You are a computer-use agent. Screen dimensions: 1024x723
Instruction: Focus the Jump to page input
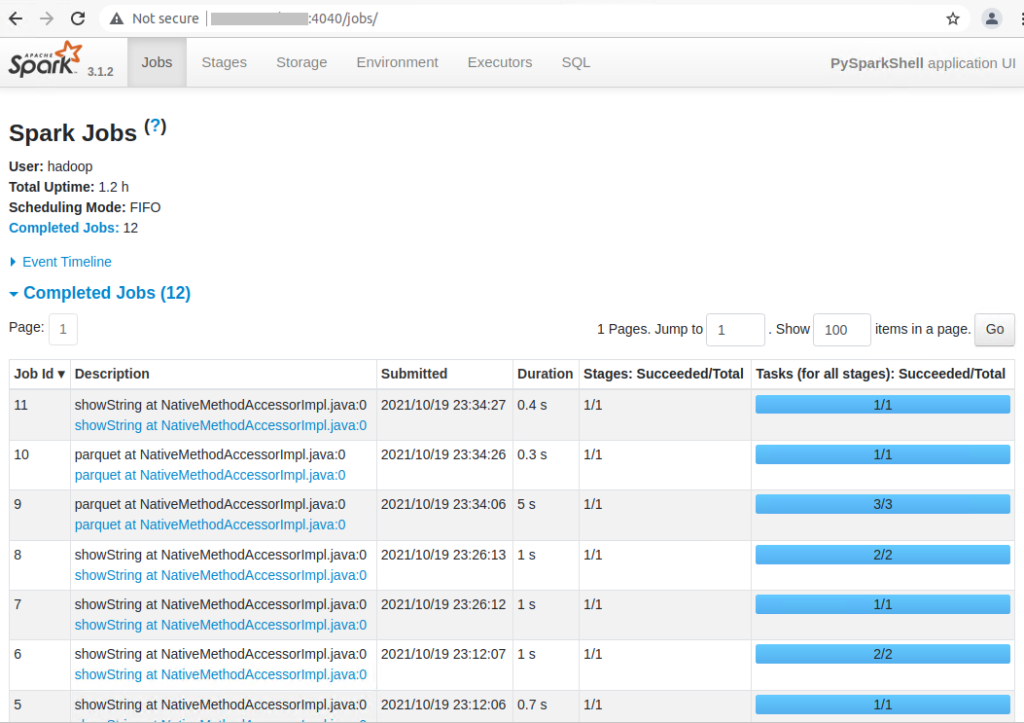[x=735, y=330]
